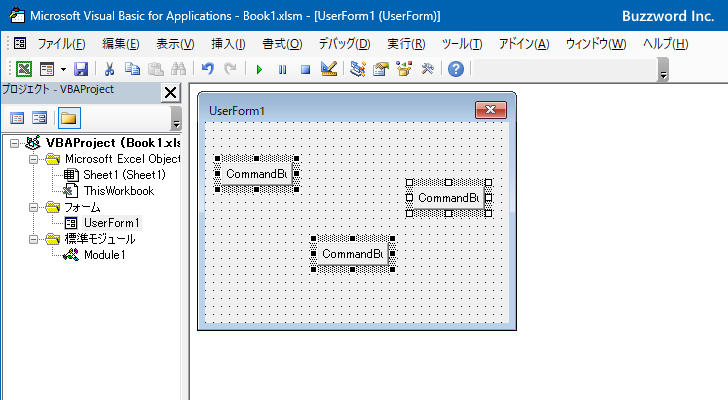Click the bottom-center CommandButton on the form
The height and width of the screenshot is (400, 728).
[352, 254]
